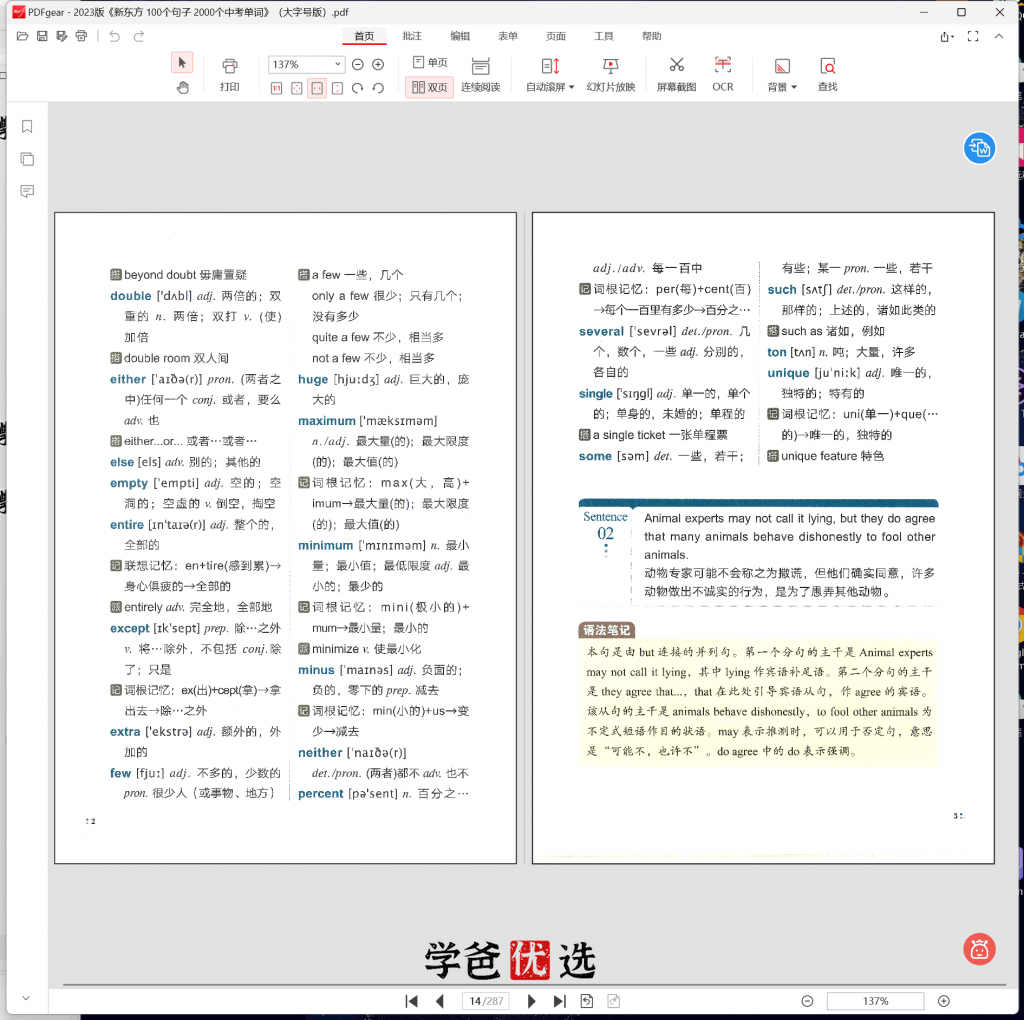The image size is (1024, 1020).
Task: Set view to actual size 1:1
Action: point(276,88)
